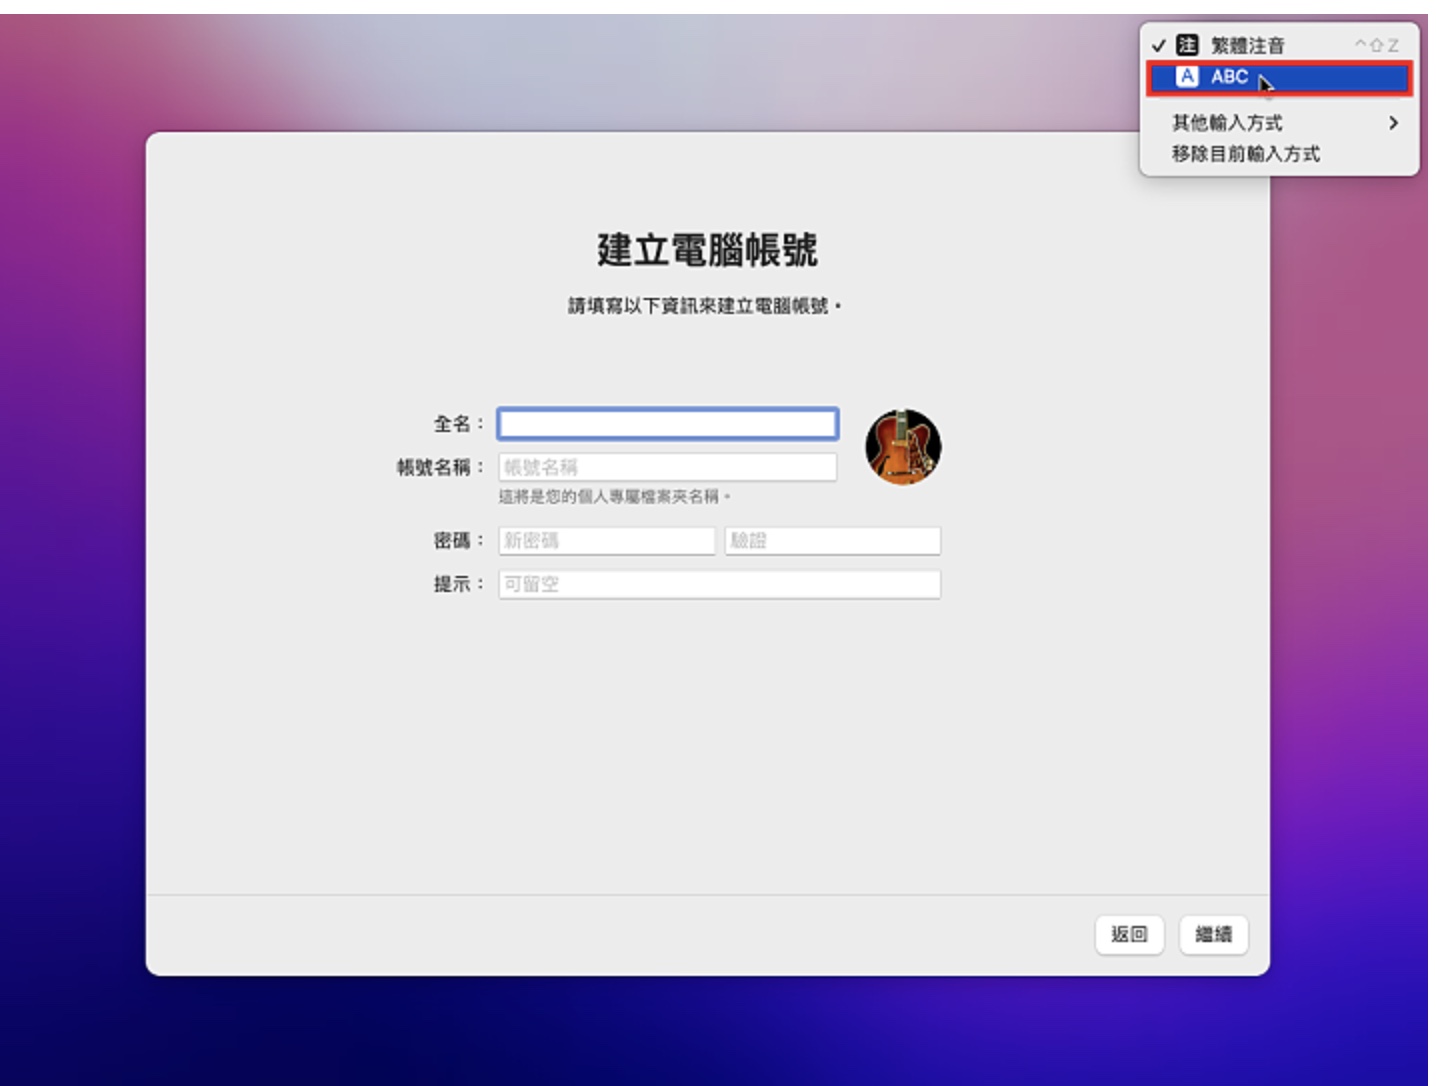
Task: Click the 請填寫以下資訊來建立電腦帳號 subtitle
Action: click(705, 306)
